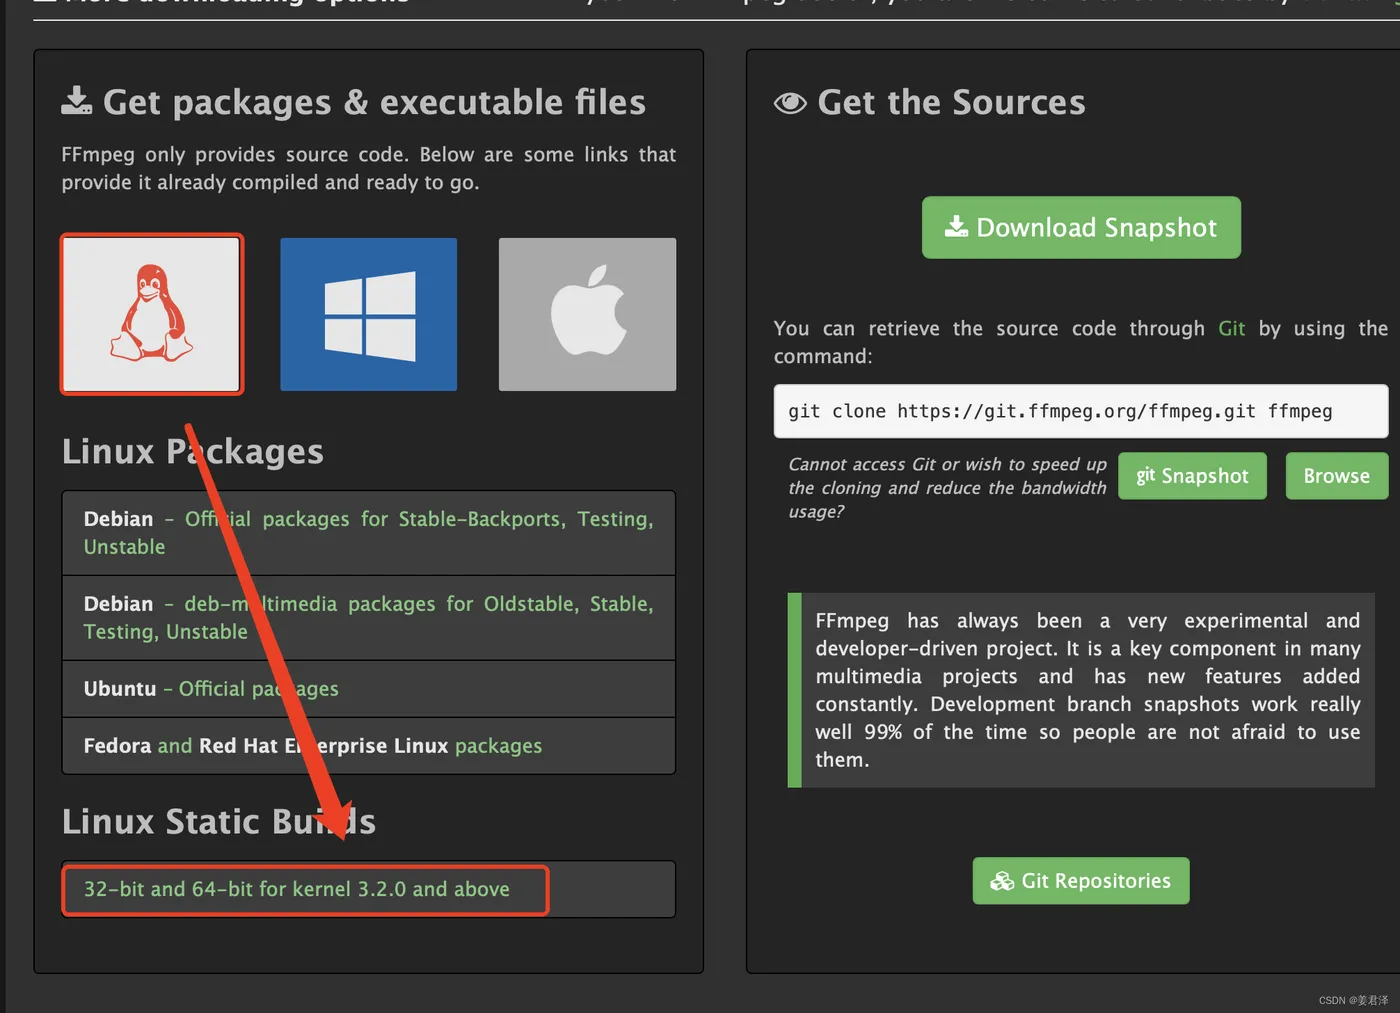This screenshot has height=1013, width=1400.
Task: Open 32-bit and 64-bit static builds link
Action: click(x=297, y=889)
